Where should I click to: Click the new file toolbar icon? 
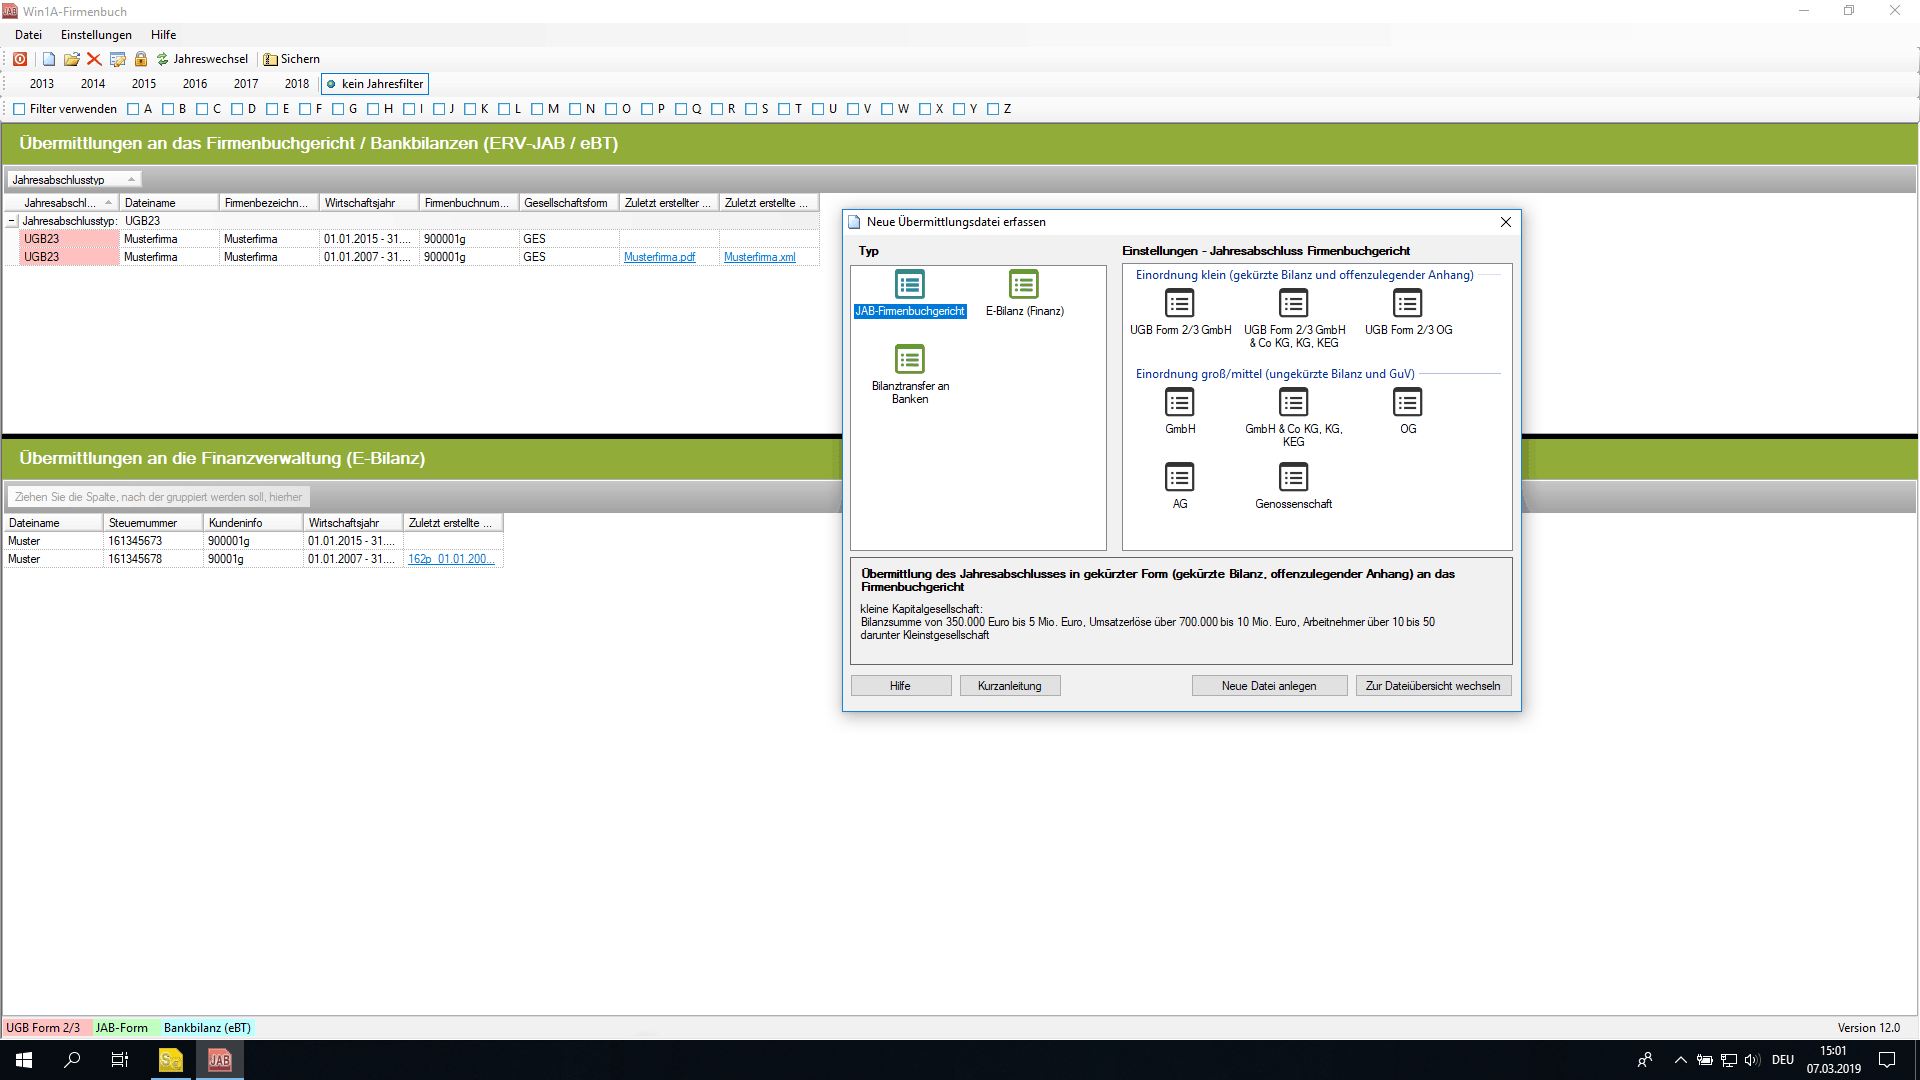click(x=48, y=59)
